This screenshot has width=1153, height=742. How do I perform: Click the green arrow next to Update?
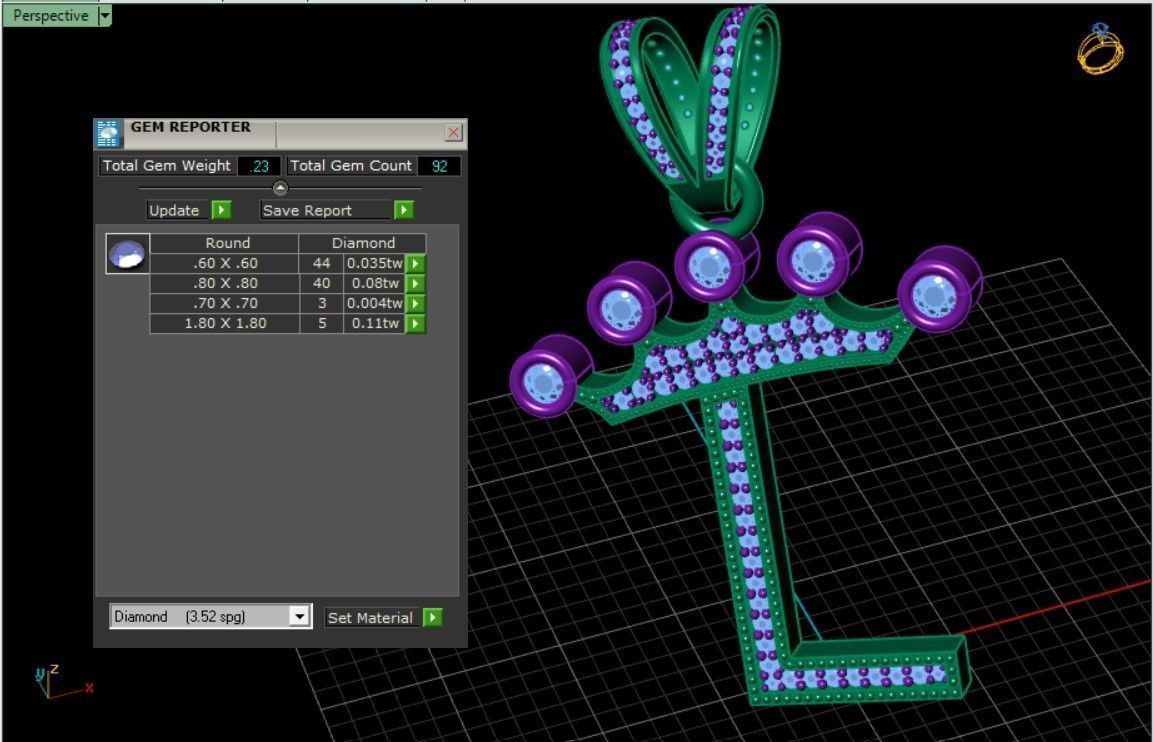pyautogui.click(x=221, y=210)
